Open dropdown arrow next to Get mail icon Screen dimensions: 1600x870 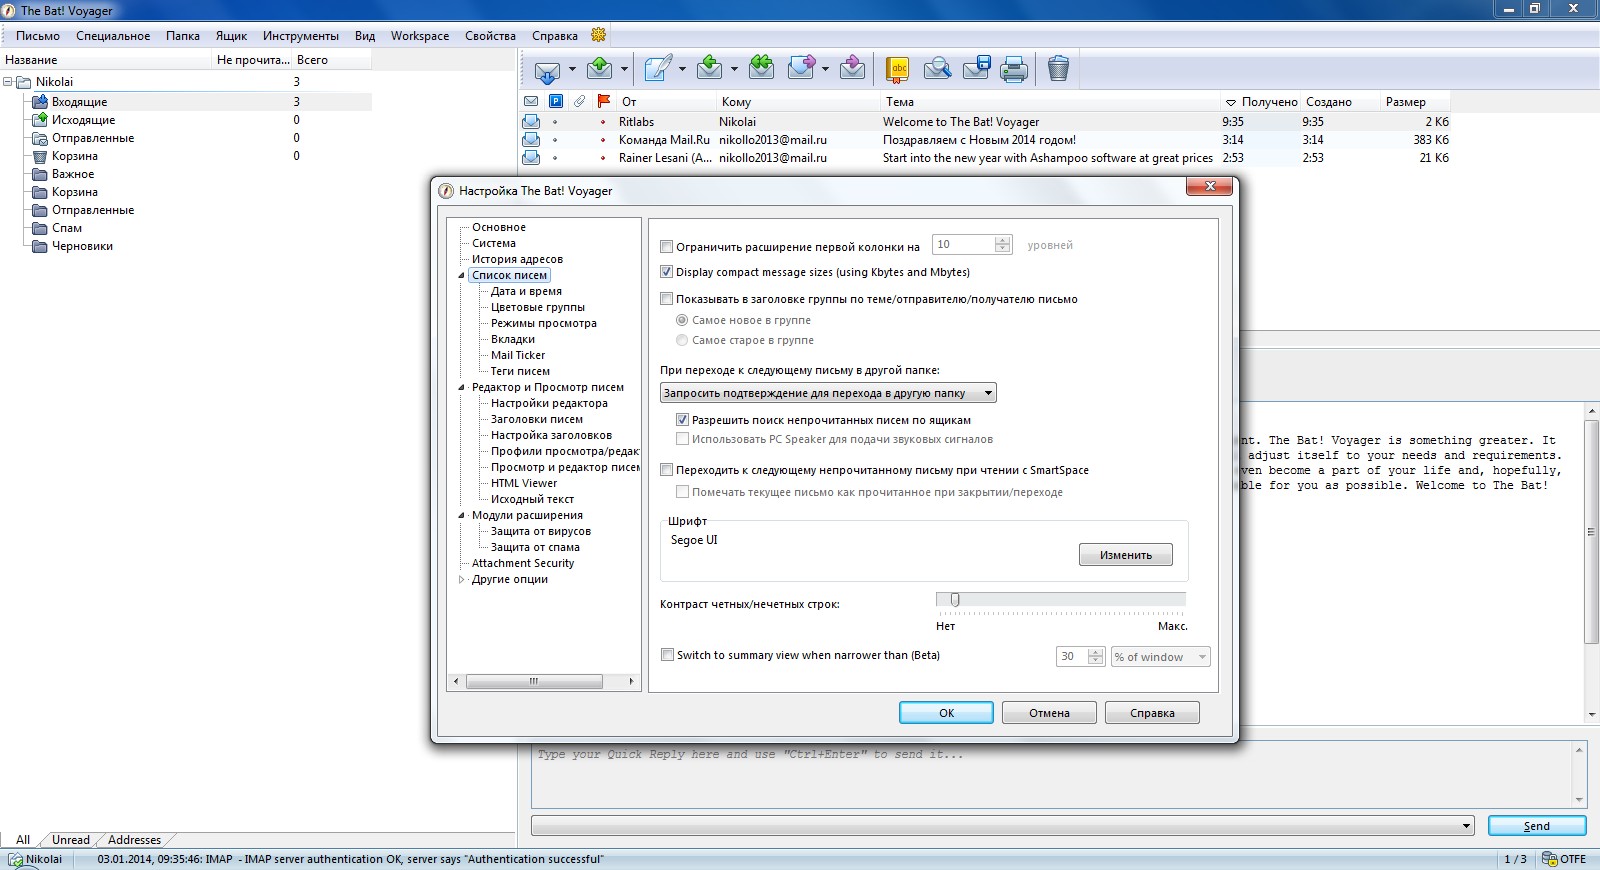pos(572,70)
